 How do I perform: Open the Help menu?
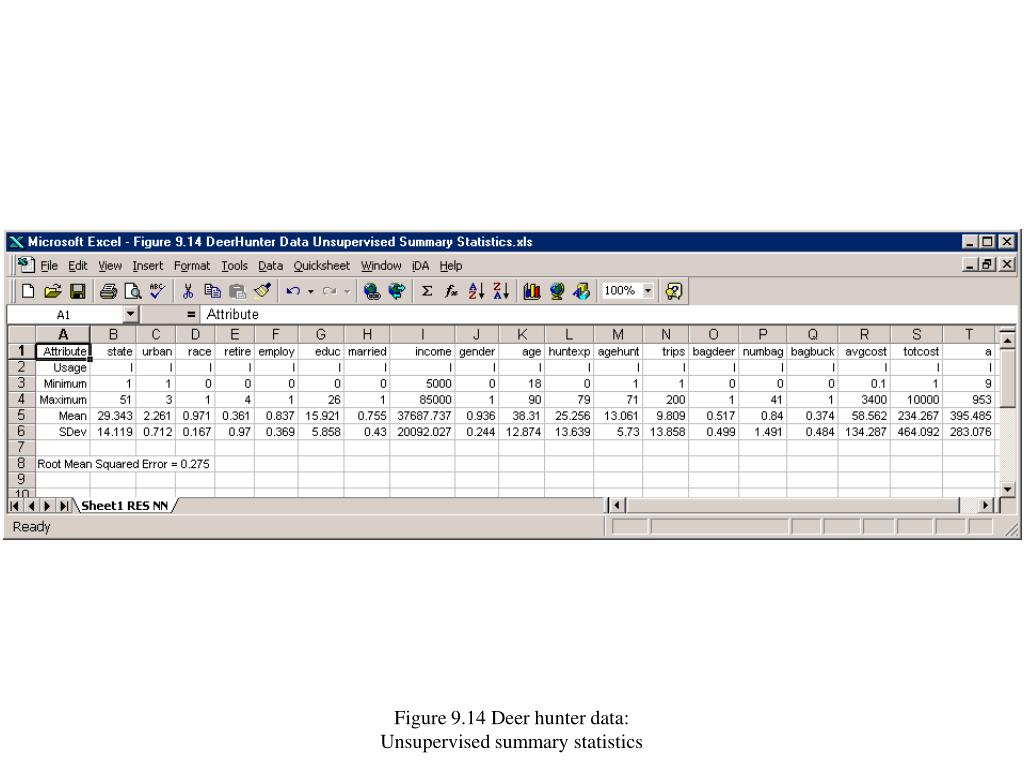pyautogui.click(x=451, y=266)
